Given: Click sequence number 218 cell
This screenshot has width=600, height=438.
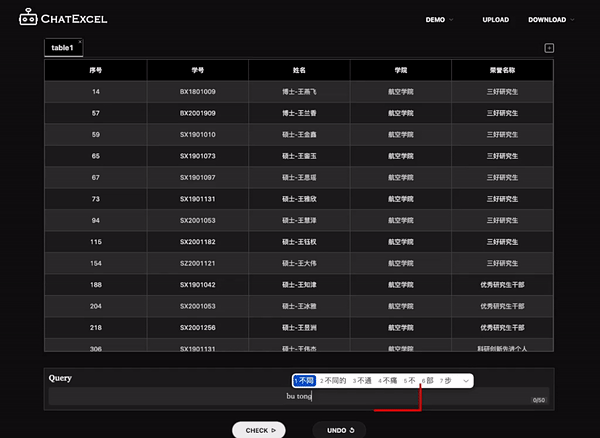Looking at the screenshot, I should (x=96, y=327).
